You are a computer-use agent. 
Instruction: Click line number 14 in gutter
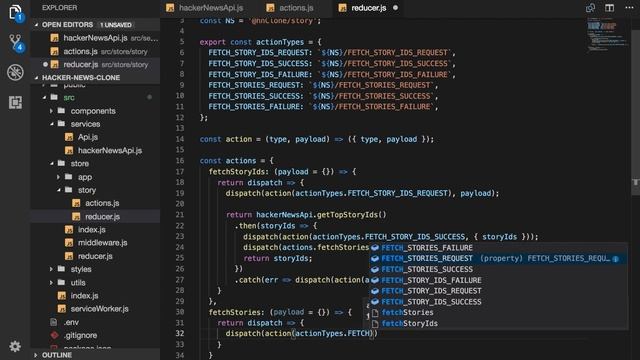pos(180,139)
